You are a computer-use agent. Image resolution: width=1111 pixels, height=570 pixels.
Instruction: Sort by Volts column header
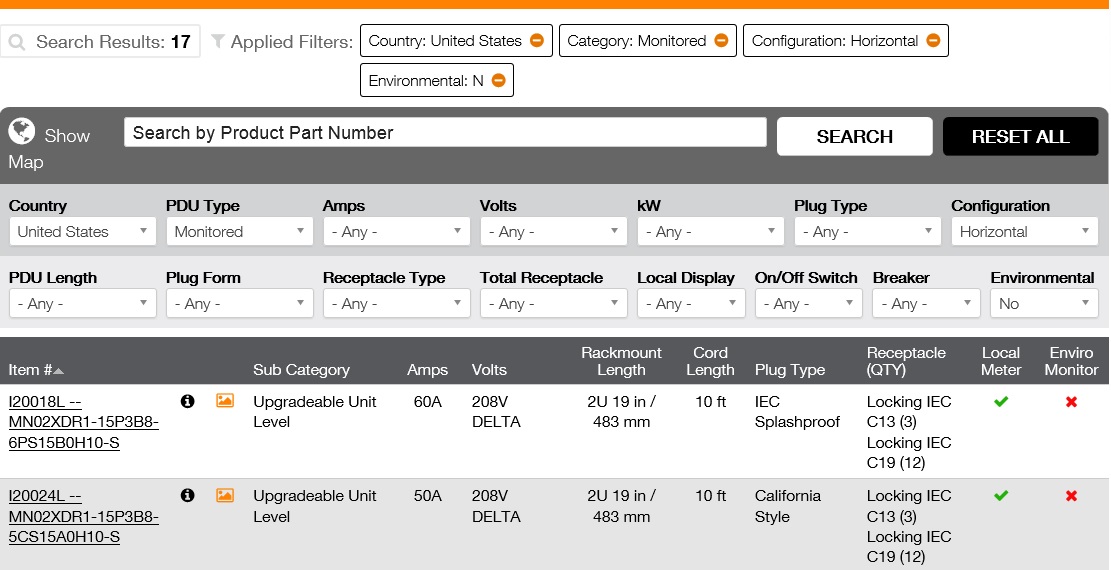489,370
